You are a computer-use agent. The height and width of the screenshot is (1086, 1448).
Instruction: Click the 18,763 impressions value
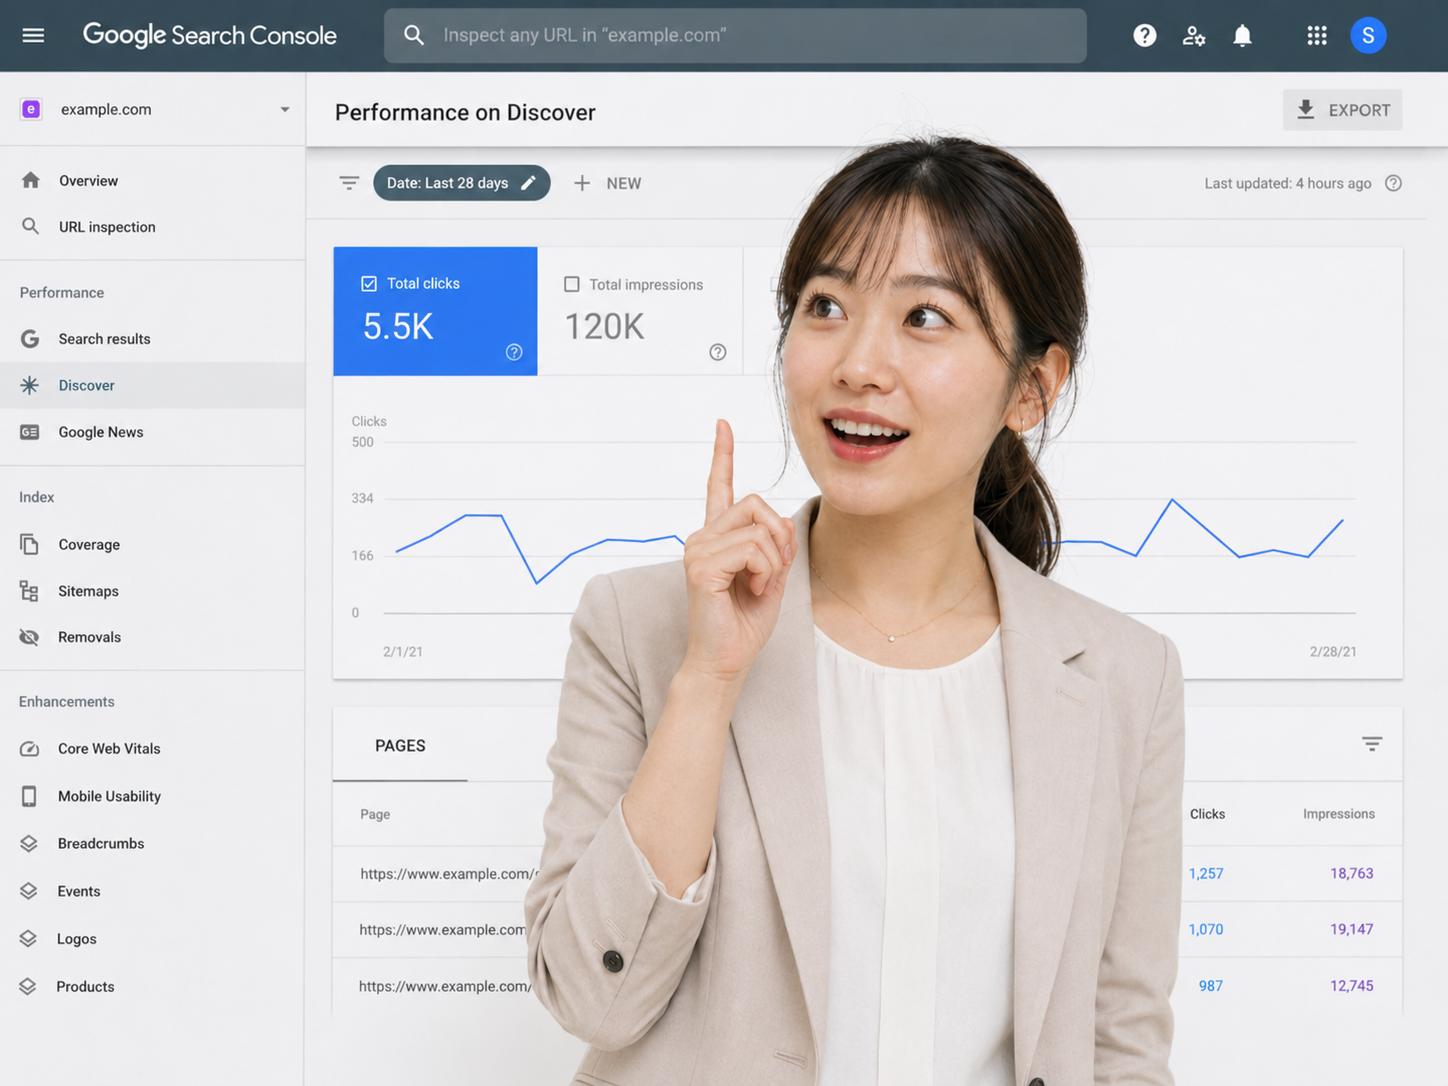pos(1351,873)
